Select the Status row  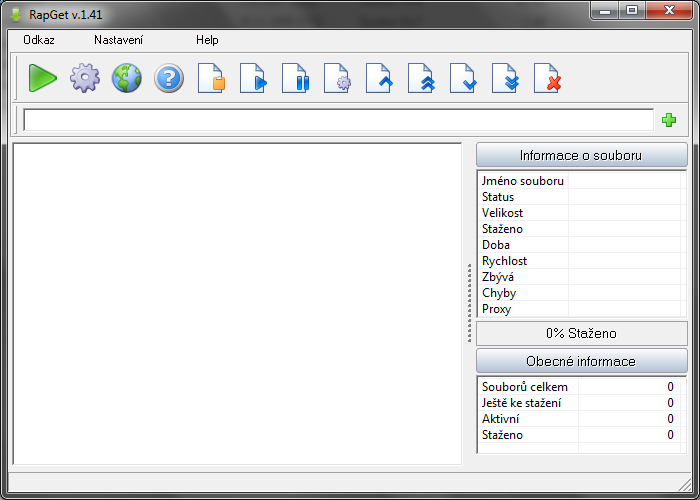[581, 197]
